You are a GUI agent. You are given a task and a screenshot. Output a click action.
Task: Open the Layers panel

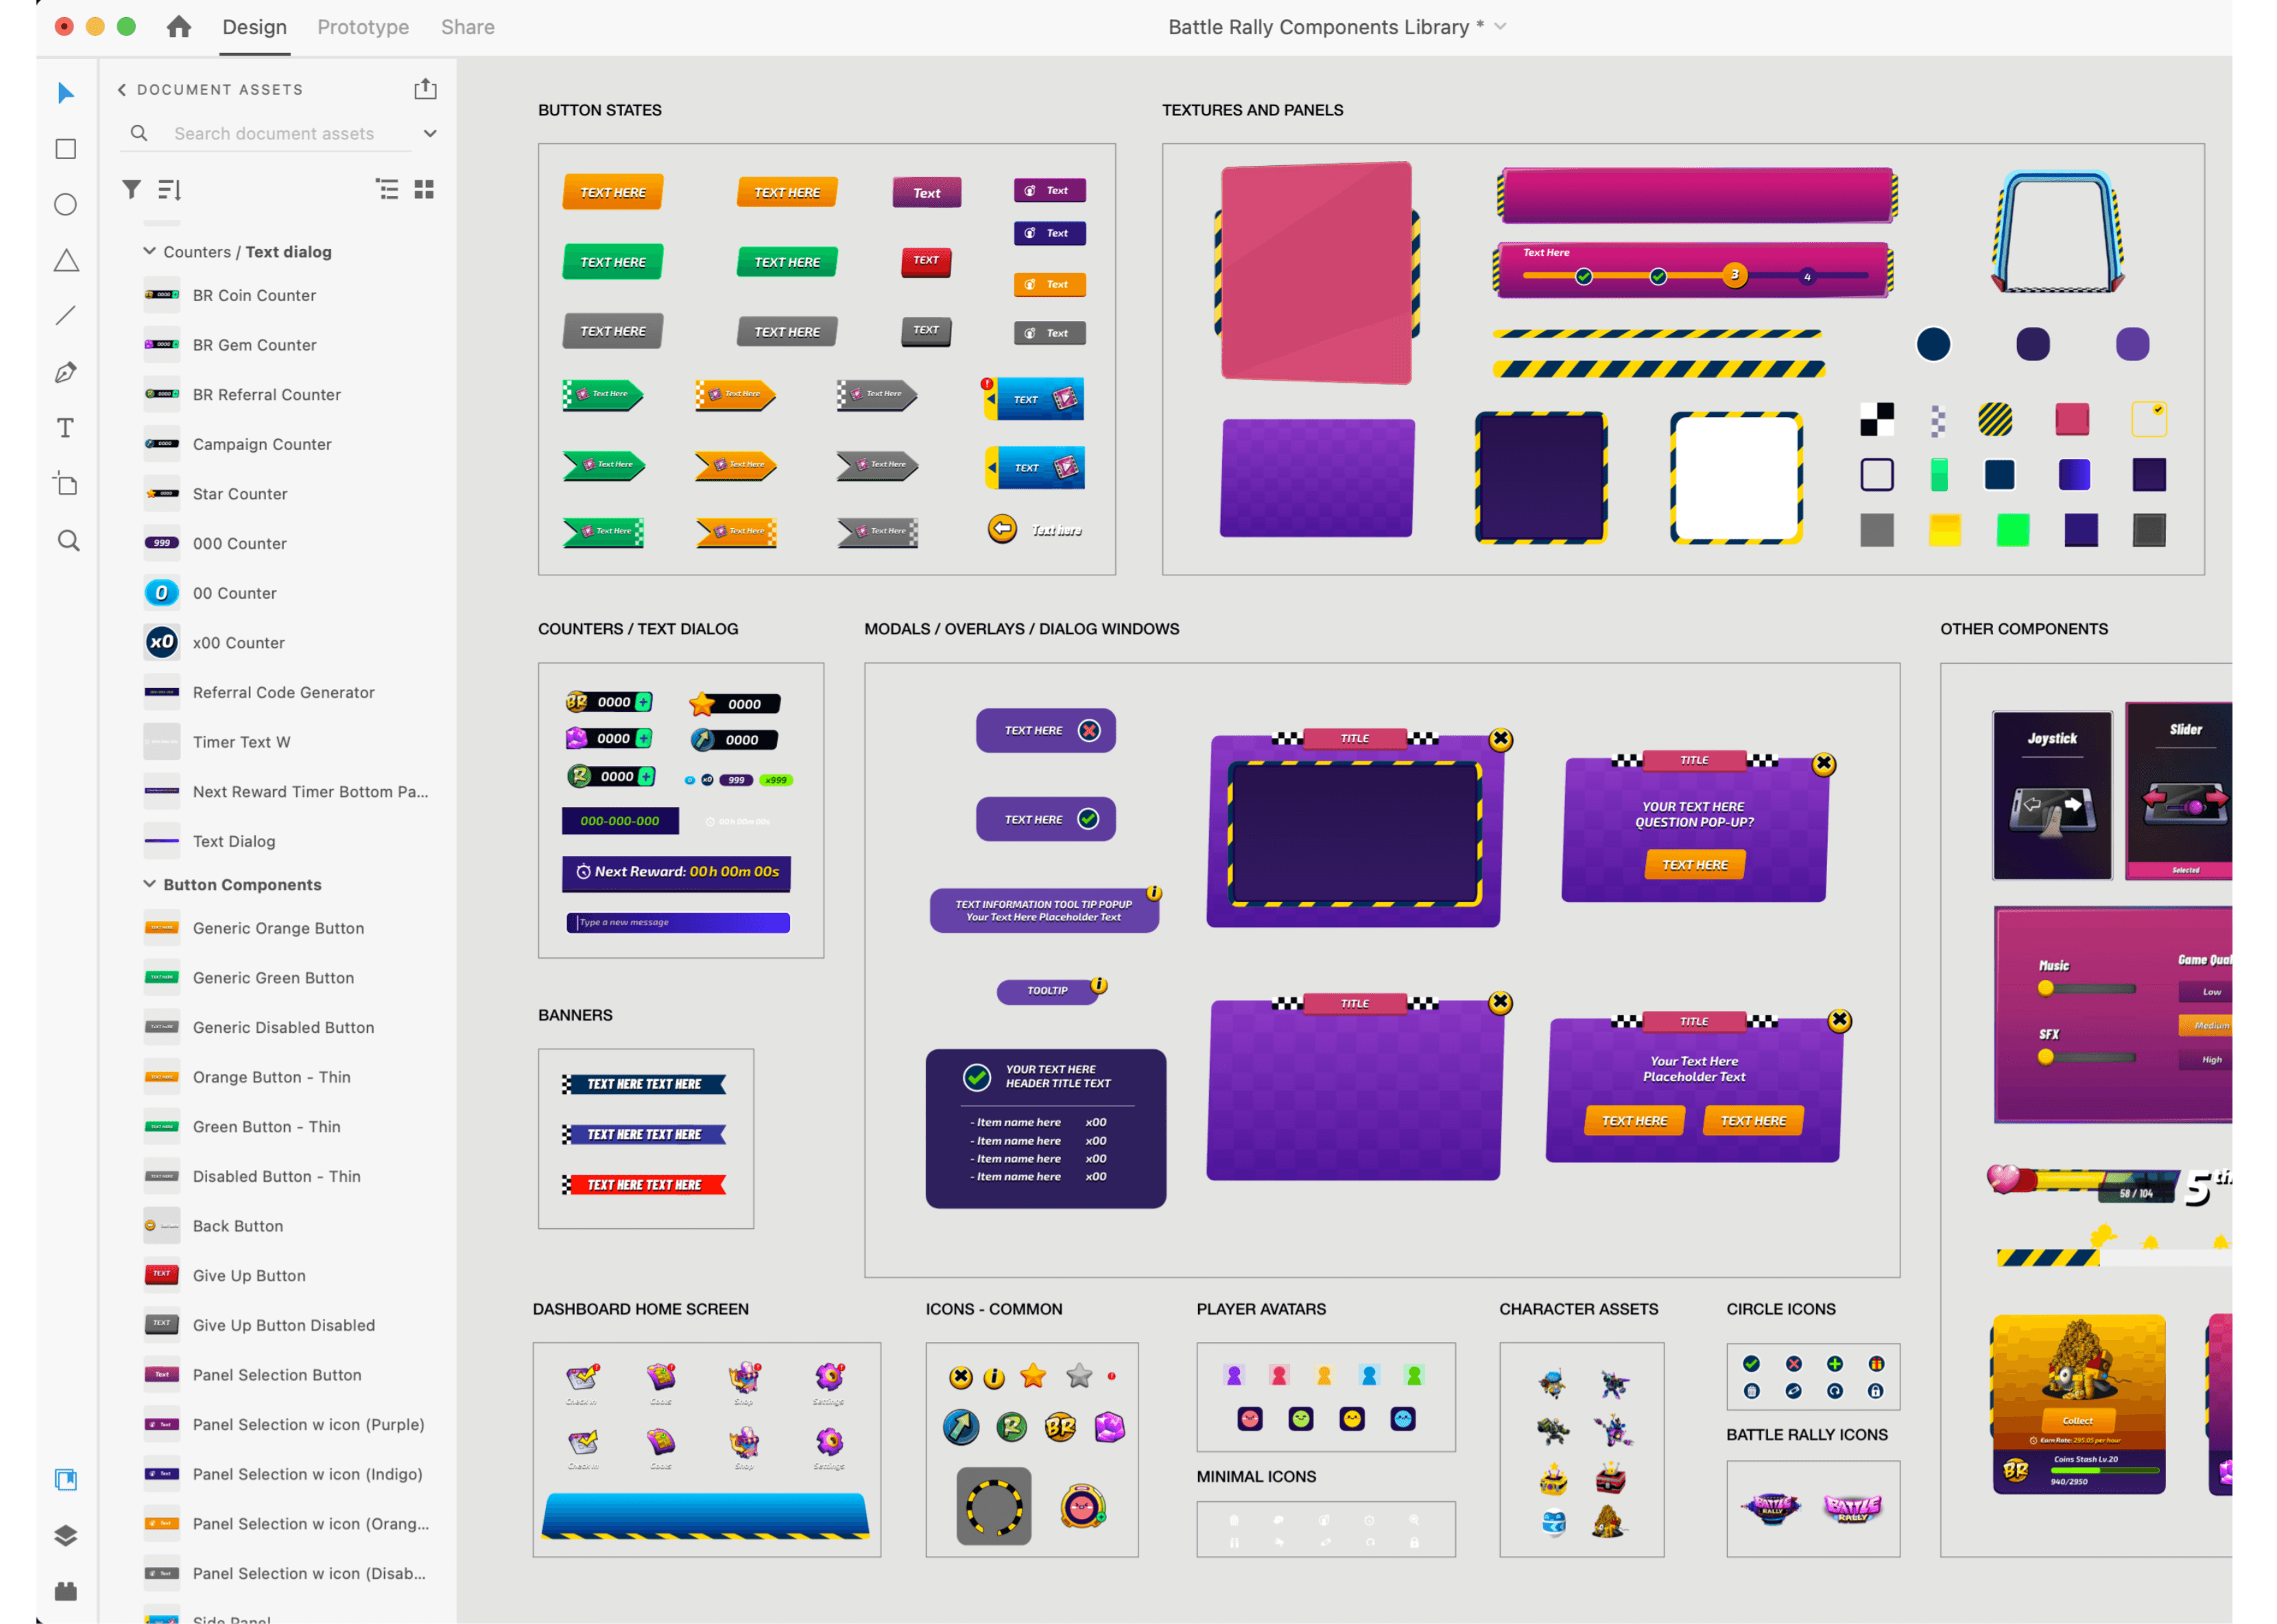tap(66, 1536)
